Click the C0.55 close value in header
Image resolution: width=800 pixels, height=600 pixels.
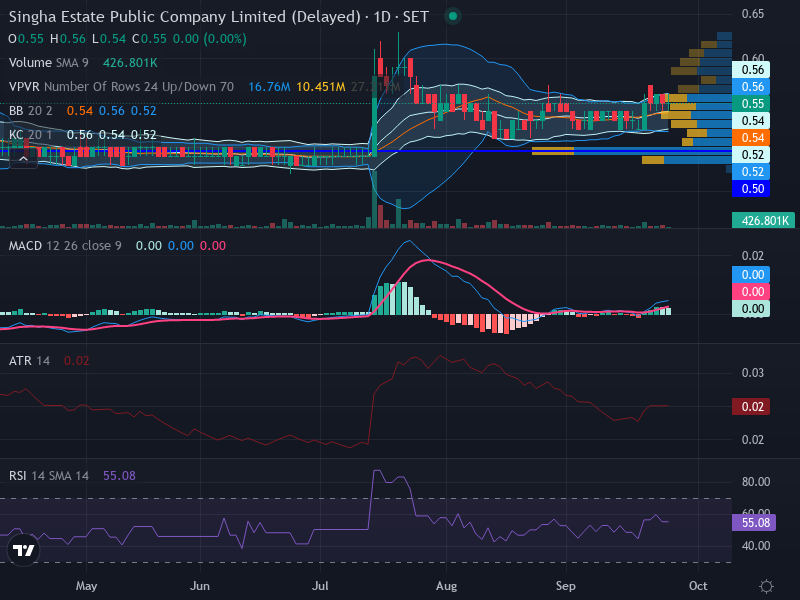click(149, 39)
